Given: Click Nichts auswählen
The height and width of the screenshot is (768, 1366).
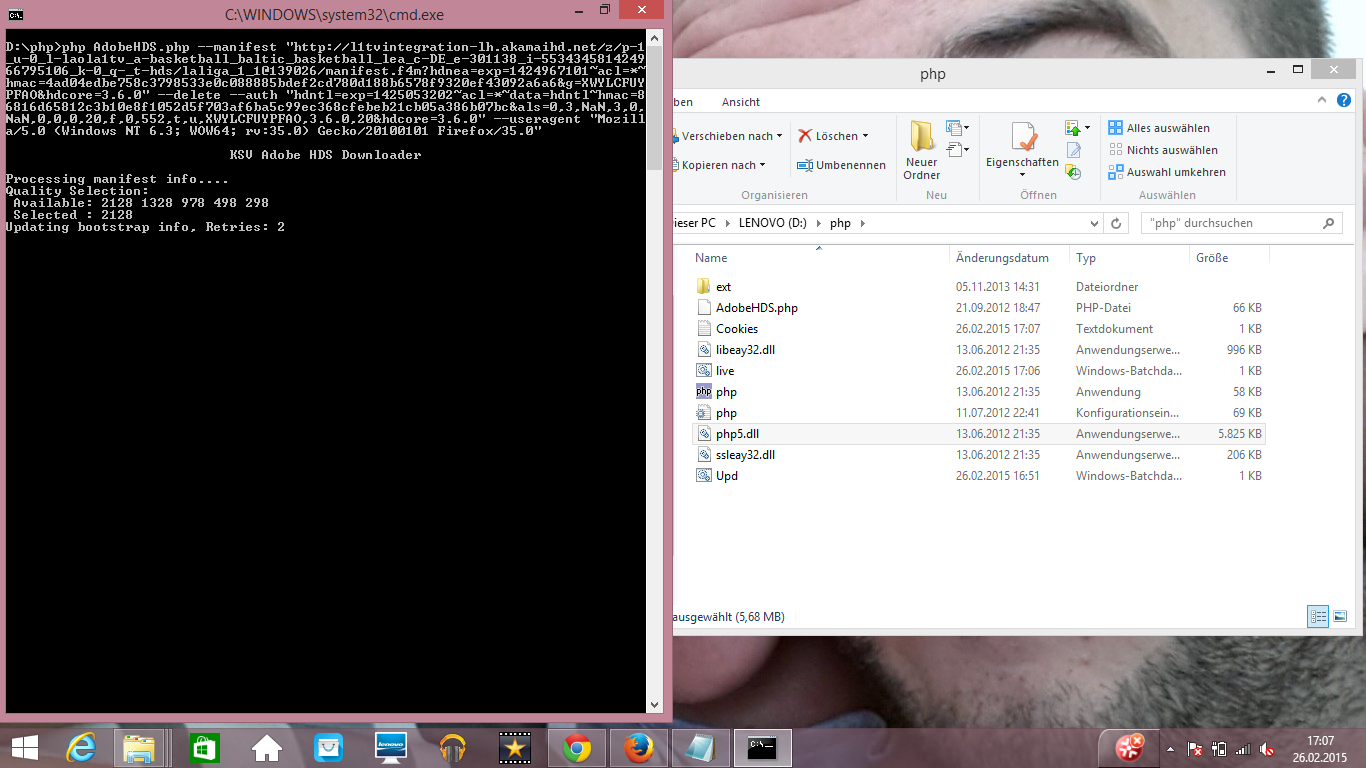Looking at the screenshot, I should (1163, 150).
